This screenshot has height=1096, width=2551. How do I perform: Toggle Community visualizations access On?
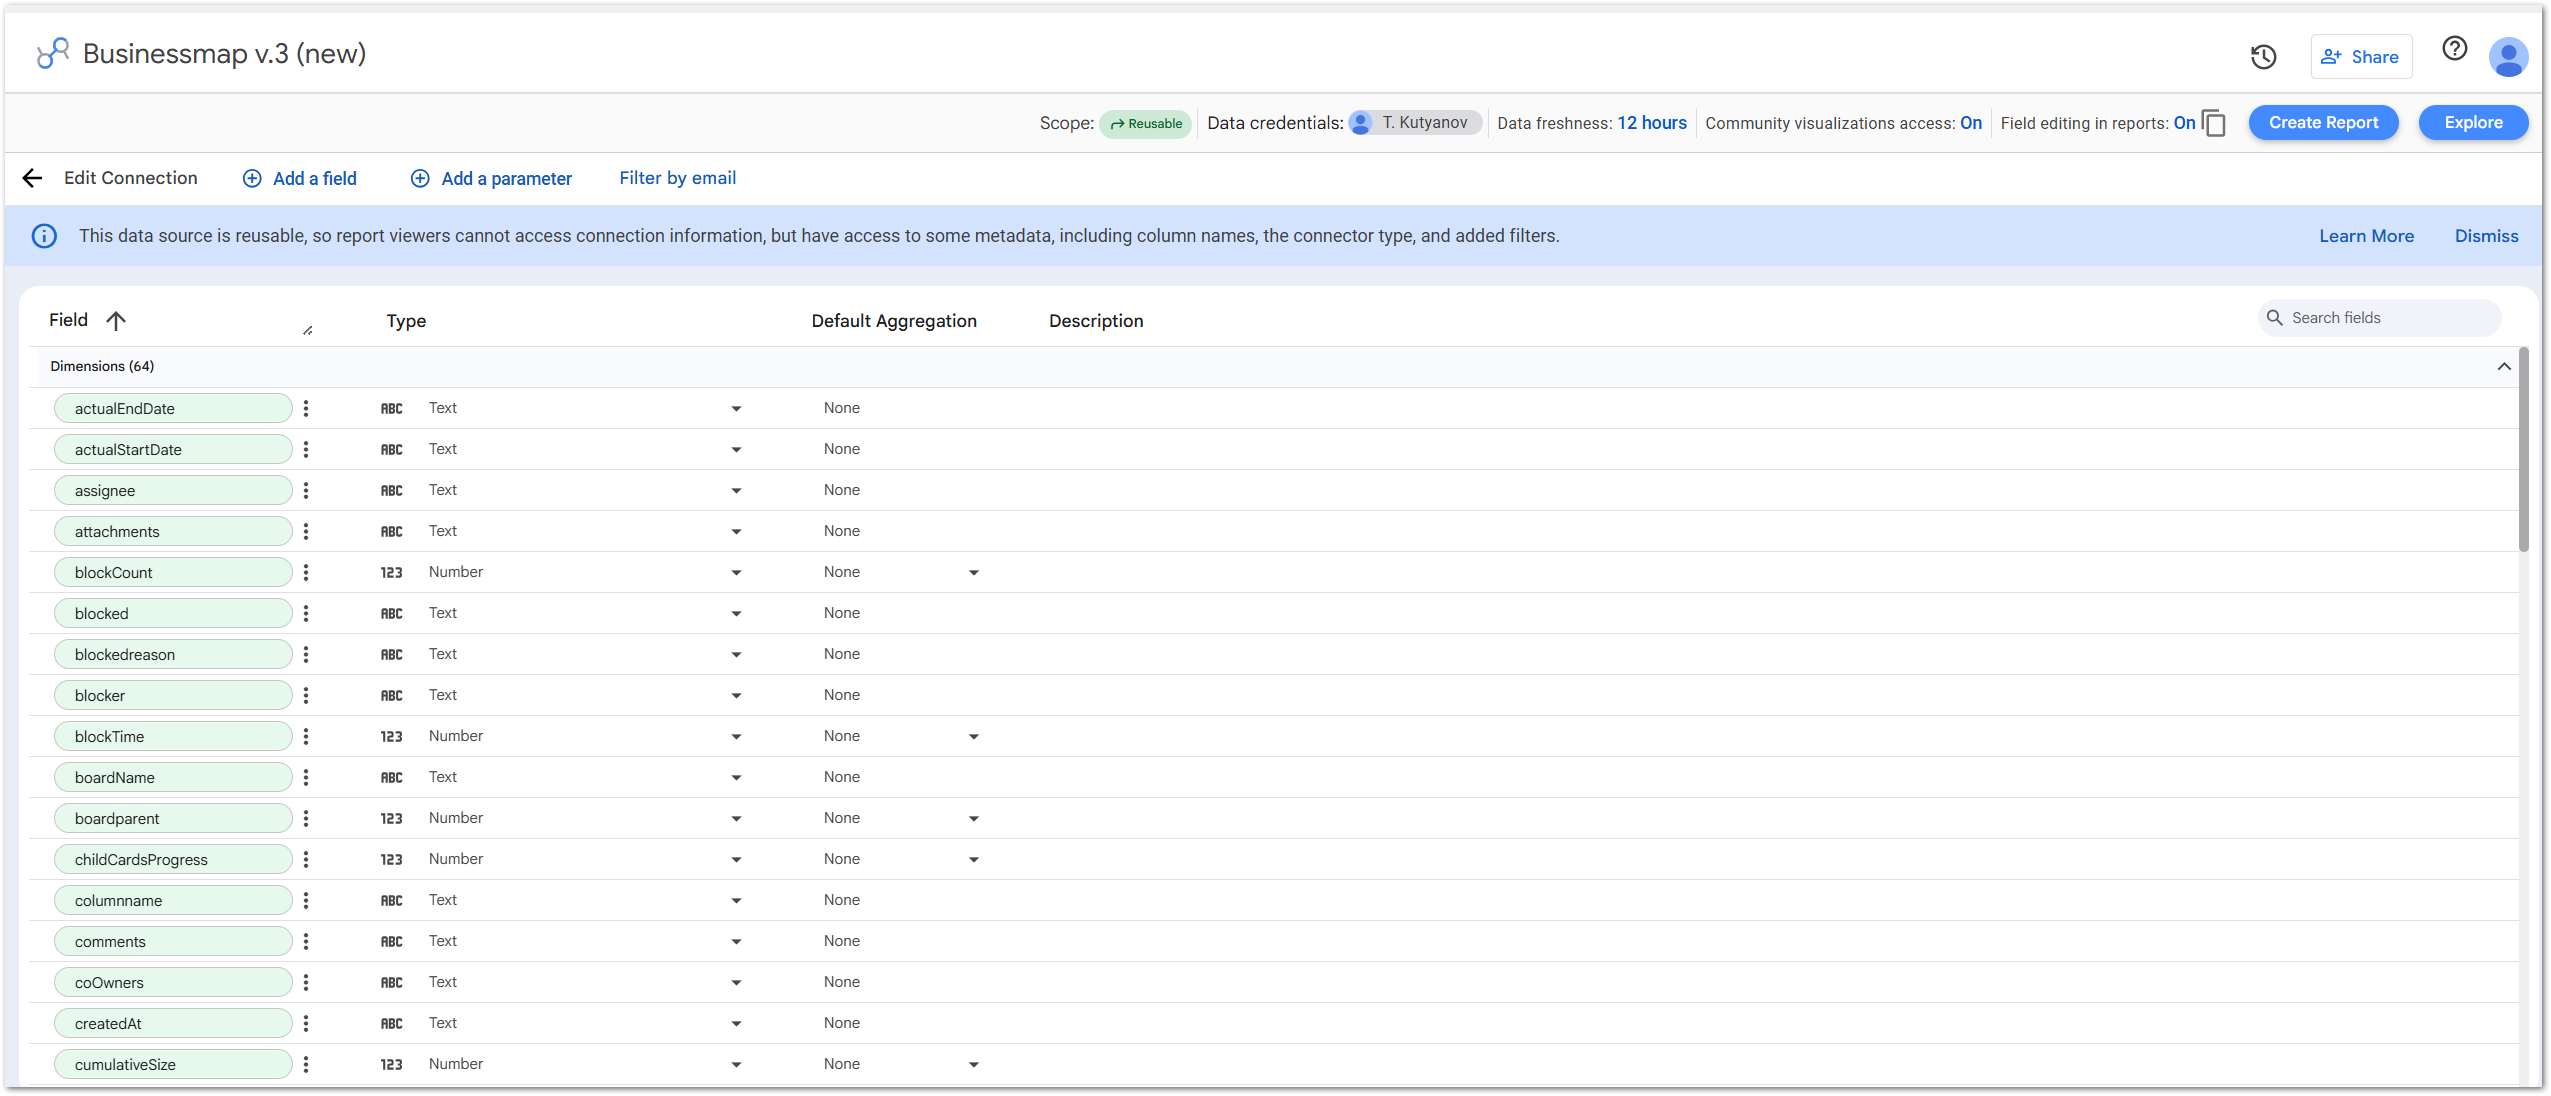click(x=1970, y=123)
